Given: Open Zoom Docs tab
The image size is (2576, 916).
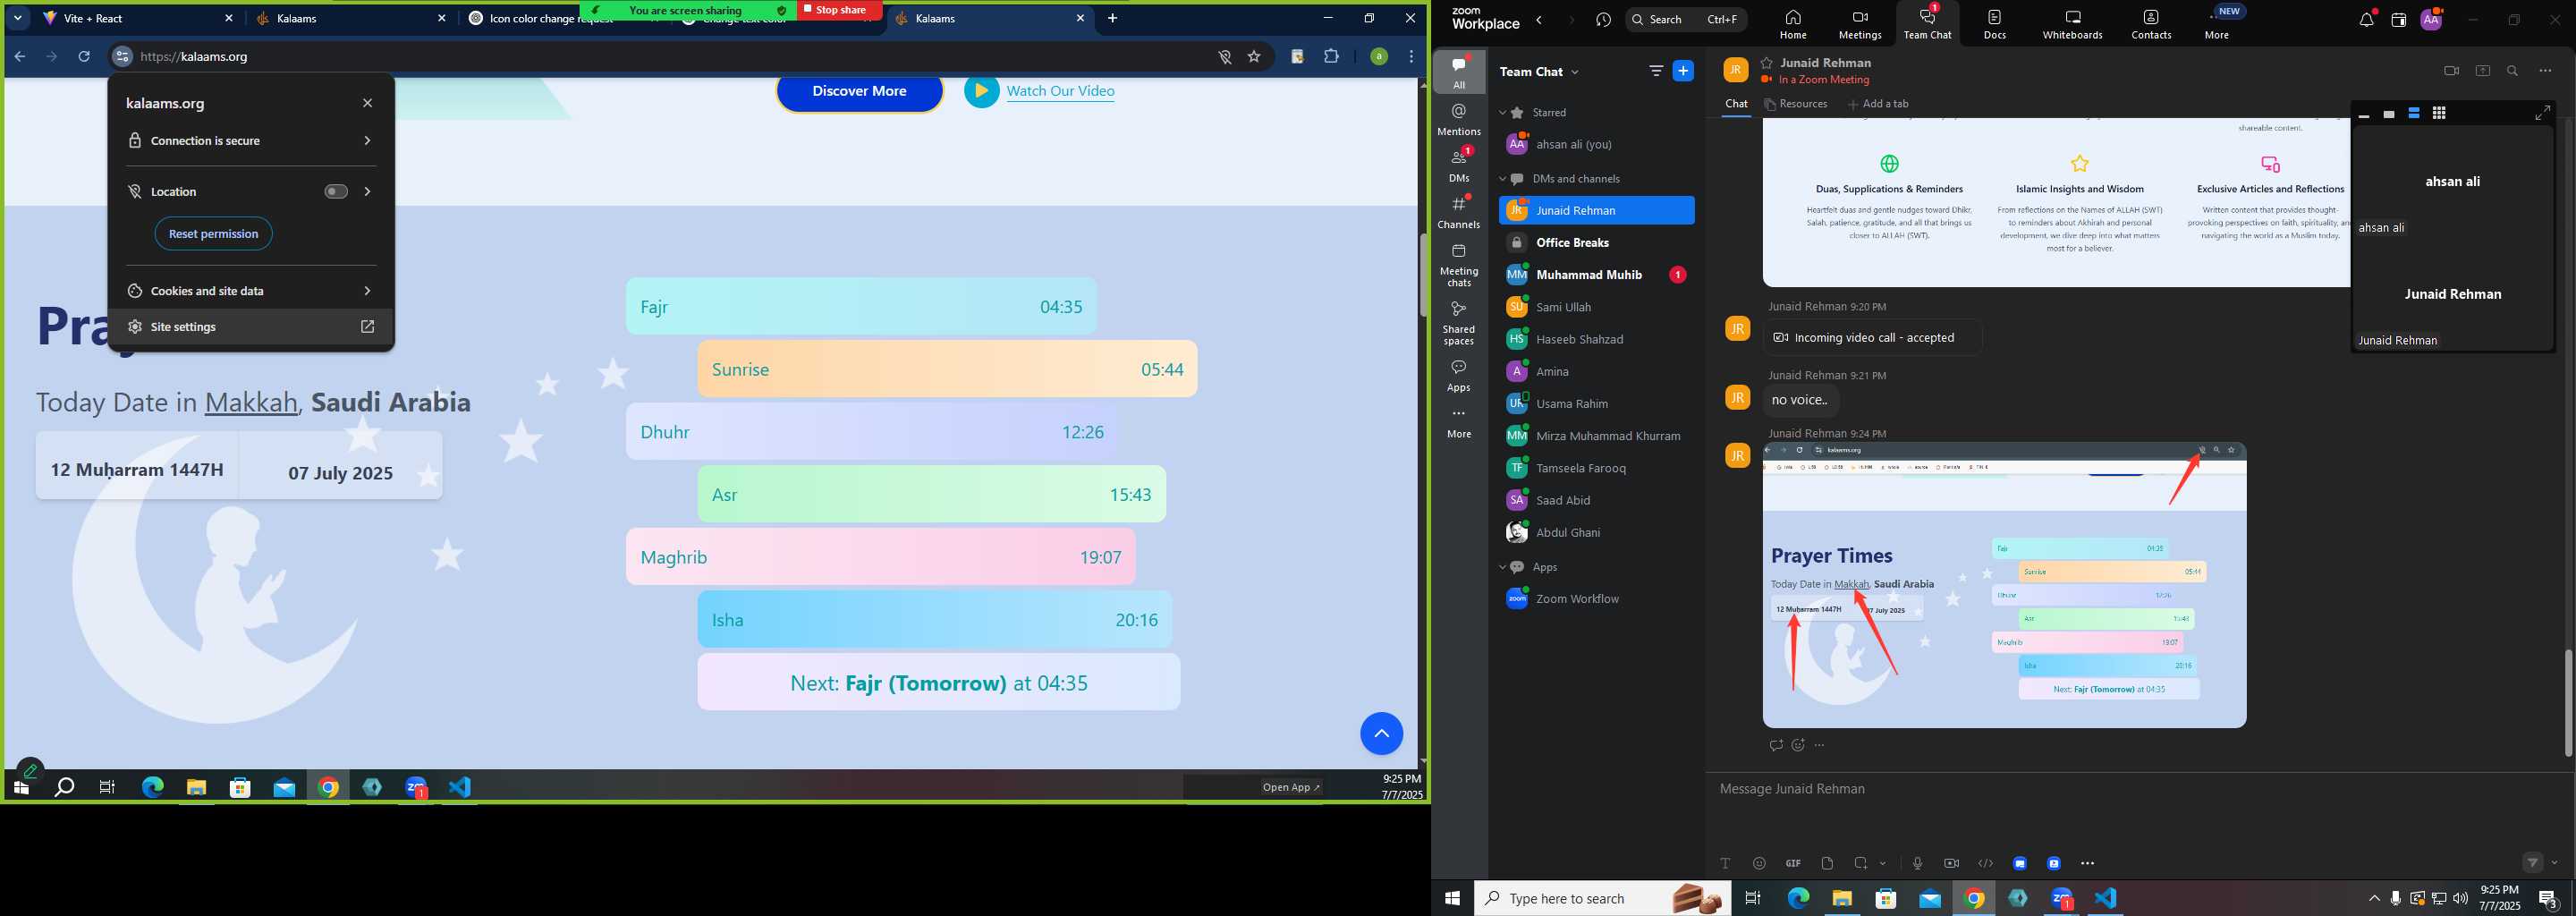Looking at the screenshot, I should [1995, 24].
